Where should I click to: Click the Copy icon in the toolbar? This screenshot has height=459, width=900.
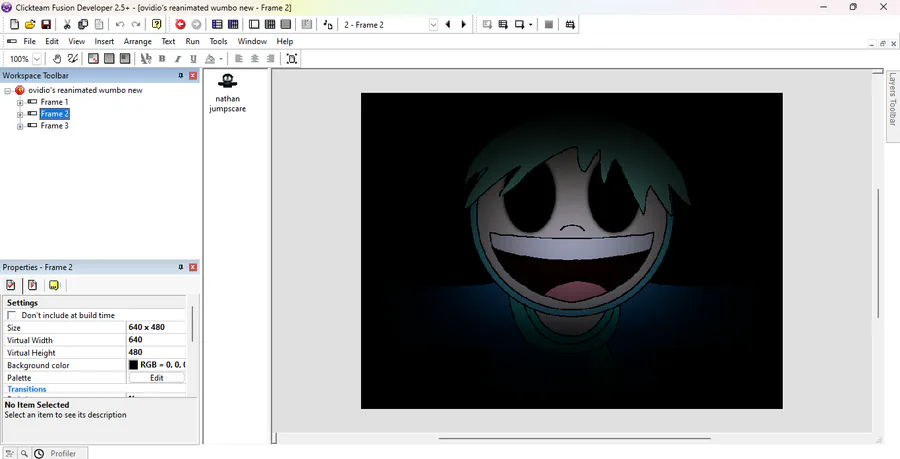click(x=83, y=25)
